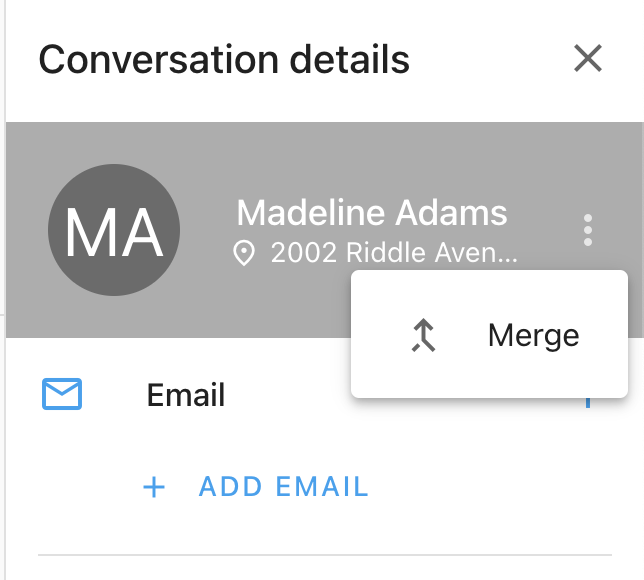This screenshot has height=580, width=644.
Task: Click the plus icon beside ADD EMAIL
Action: coord(154,488)
